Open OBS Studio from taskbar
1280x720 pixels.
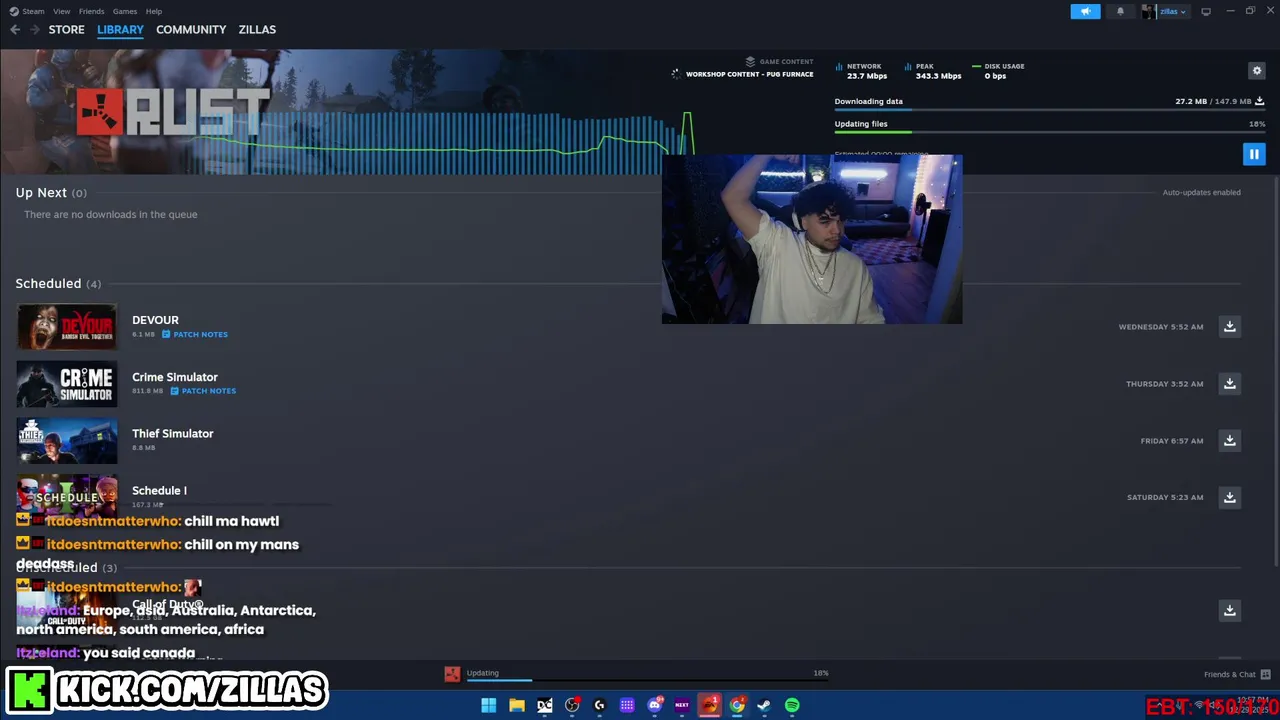(572, 705)
